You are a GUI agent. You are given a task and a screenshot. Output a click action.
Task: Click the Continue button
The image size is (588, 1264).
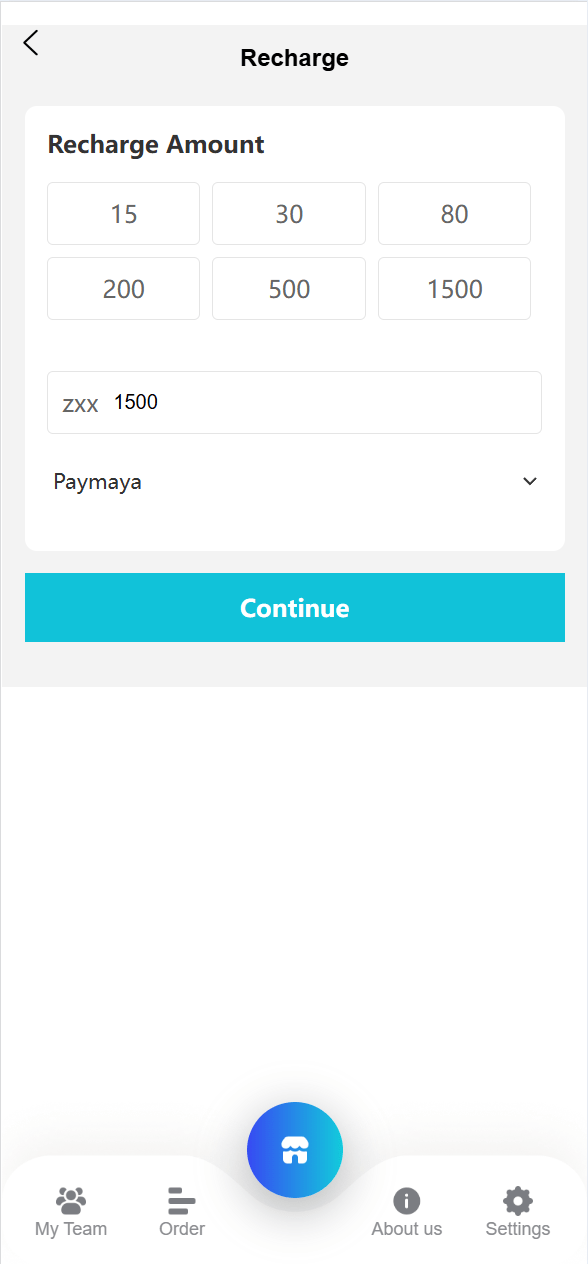295,608
